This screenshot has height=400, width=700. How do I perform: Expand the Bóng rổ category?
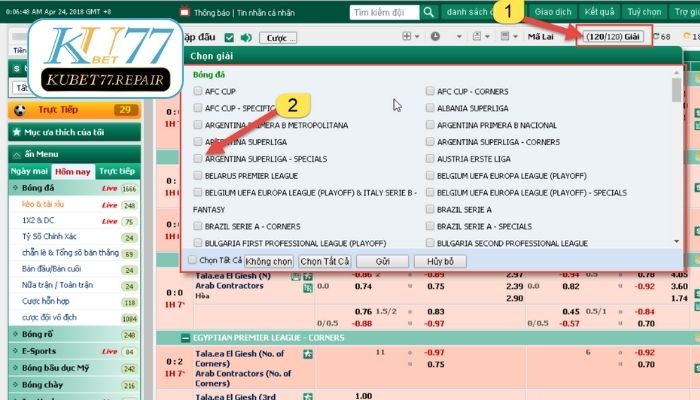74,334
